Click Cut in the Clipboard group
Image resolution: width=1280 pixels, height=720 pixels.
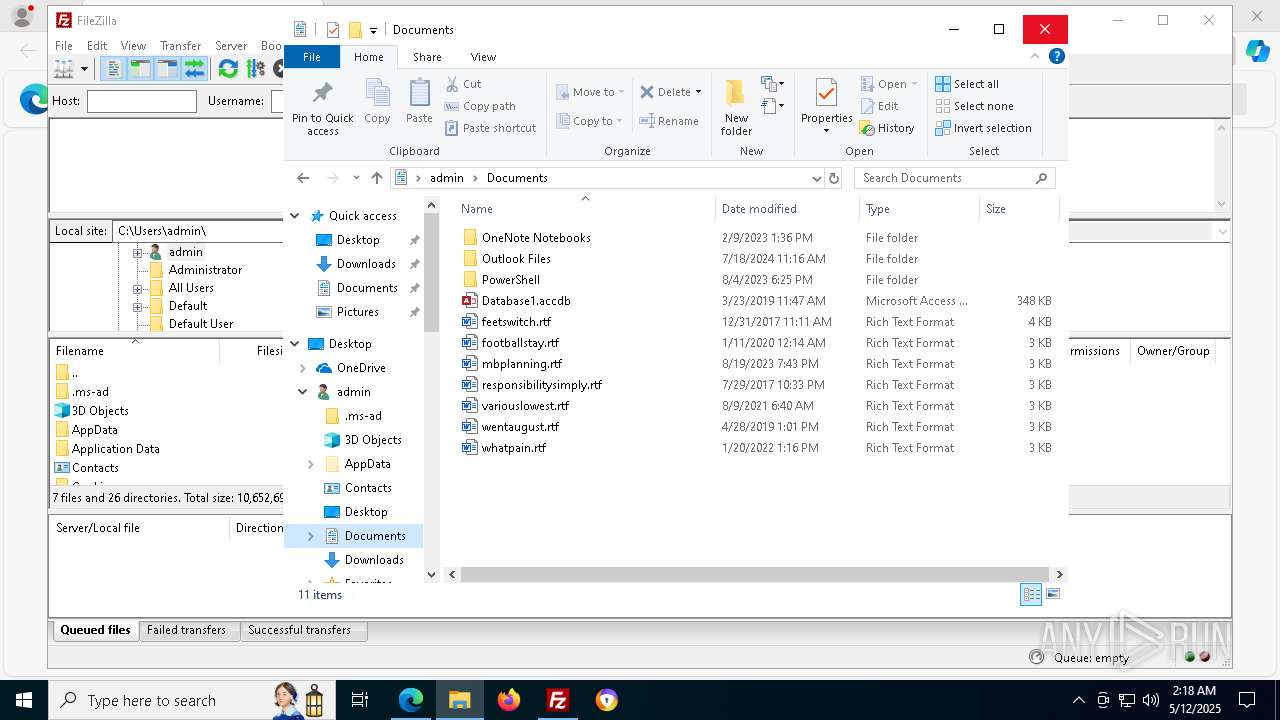pos(463,84)
